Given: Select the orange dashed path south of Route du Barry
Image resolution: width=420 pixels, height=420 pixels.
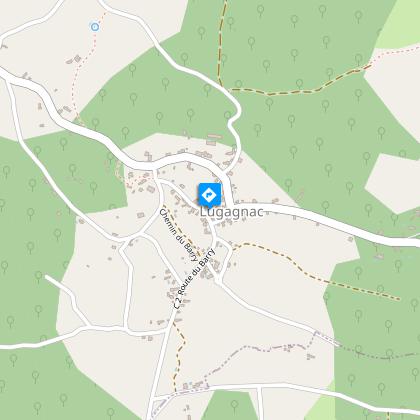Looking at the screenshot, I should click(x=179, y=353).
